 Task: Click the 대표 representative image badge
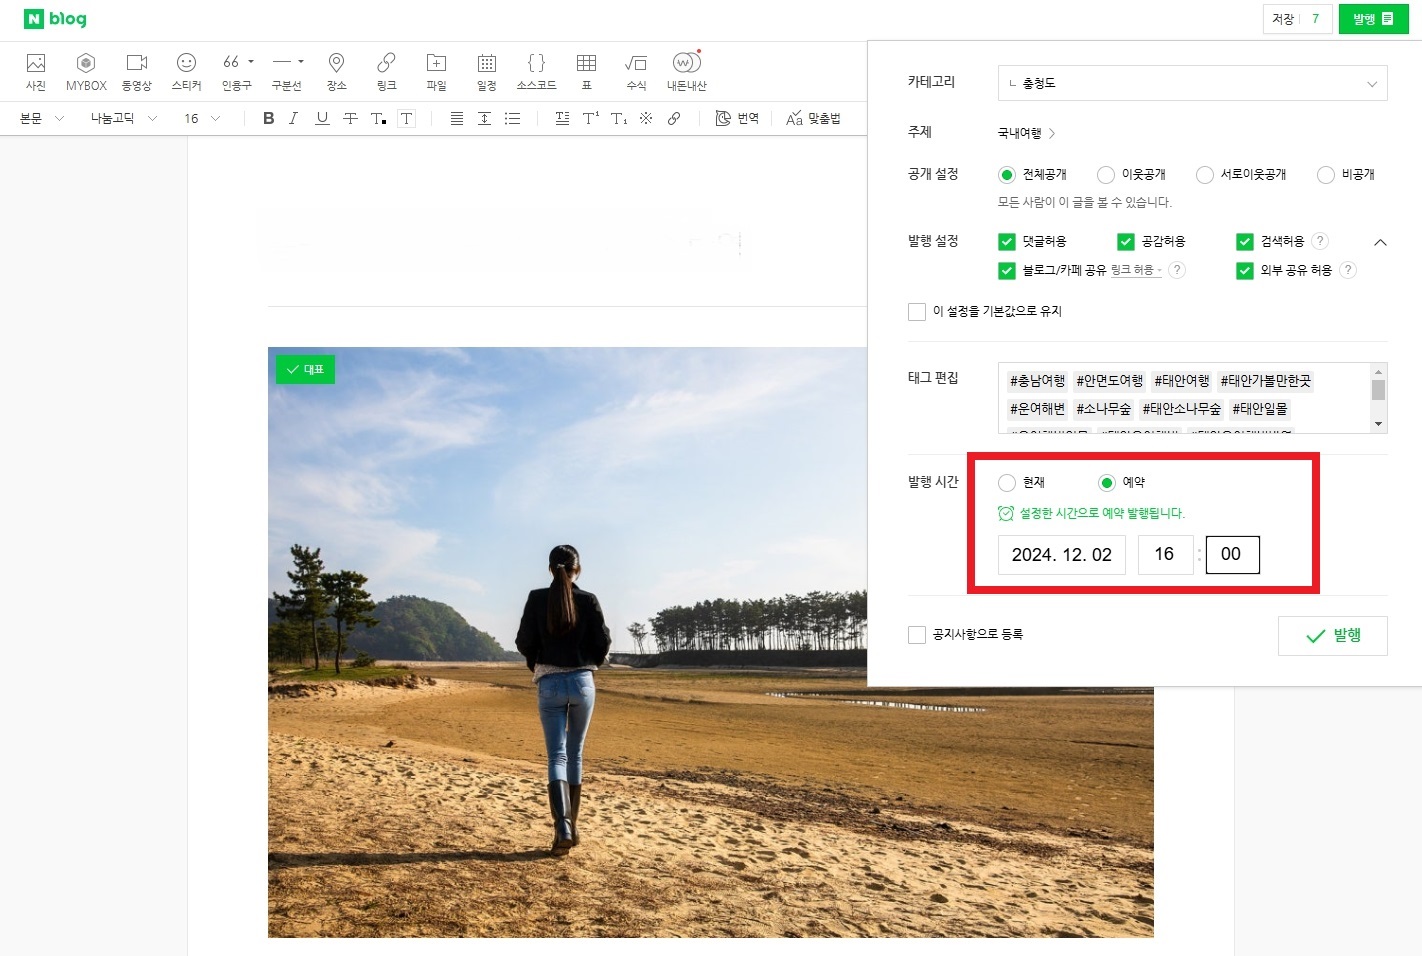coord(305,369)
